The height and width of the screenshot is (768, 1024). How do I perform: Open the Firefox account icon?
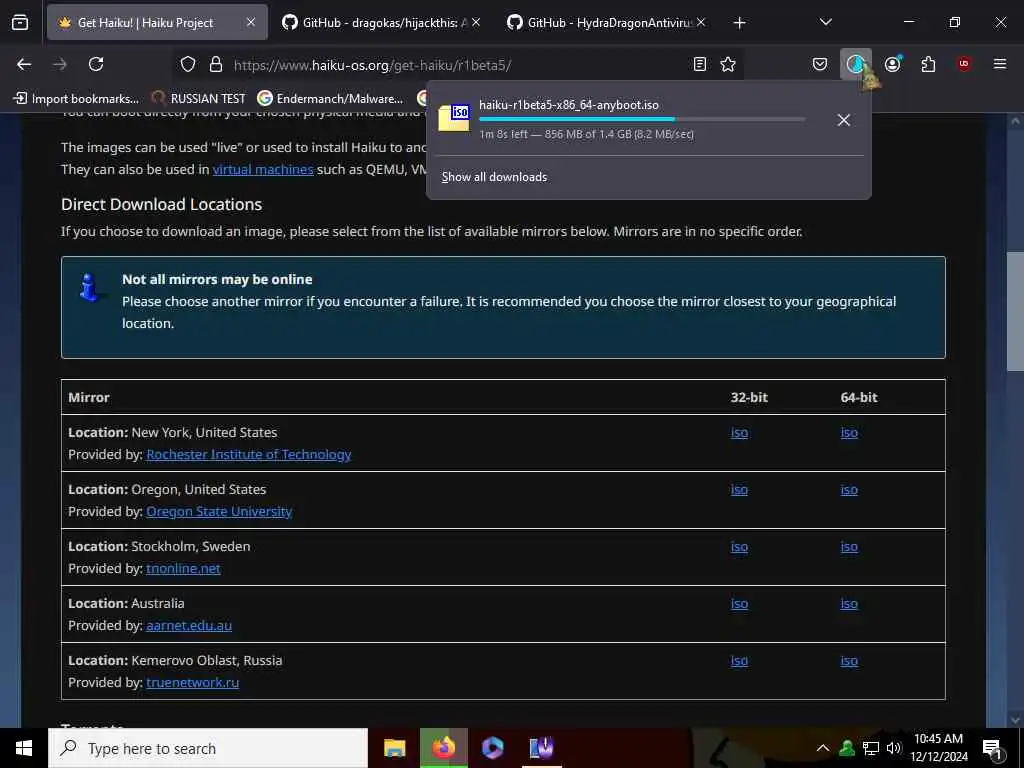[892, 64]
